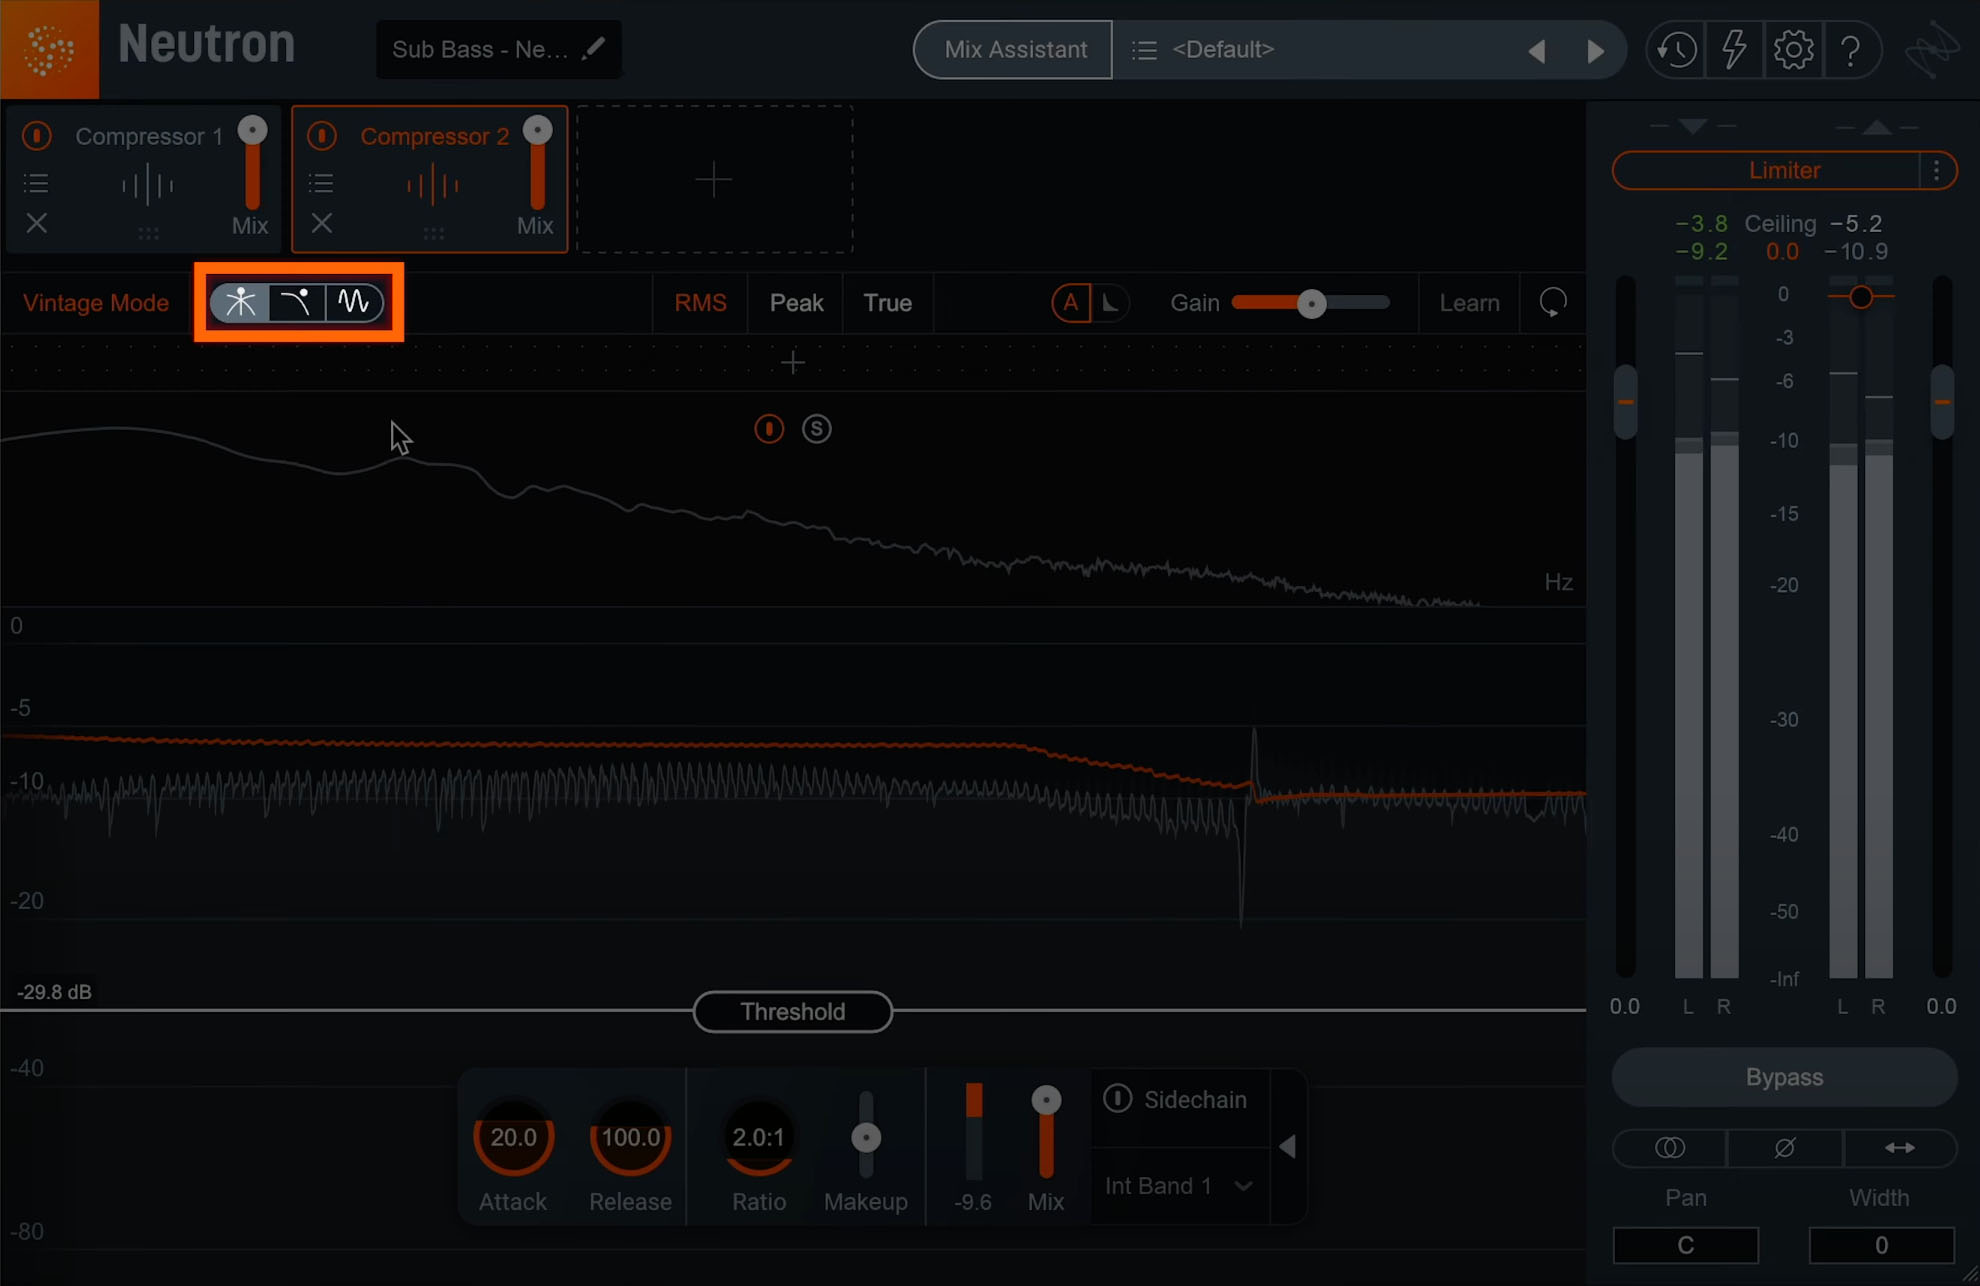Open the Int Band 1 dropdown

[x=1178, y=1186]
